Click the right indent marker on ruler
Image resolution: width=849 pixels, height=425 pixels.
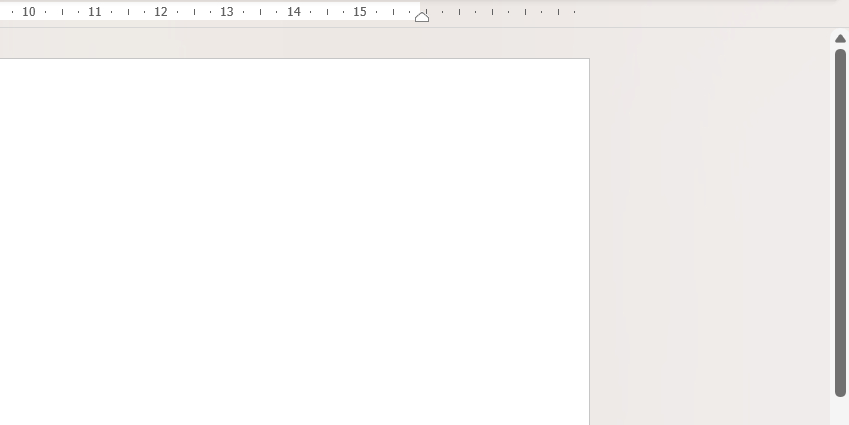[x=422, y=17]
